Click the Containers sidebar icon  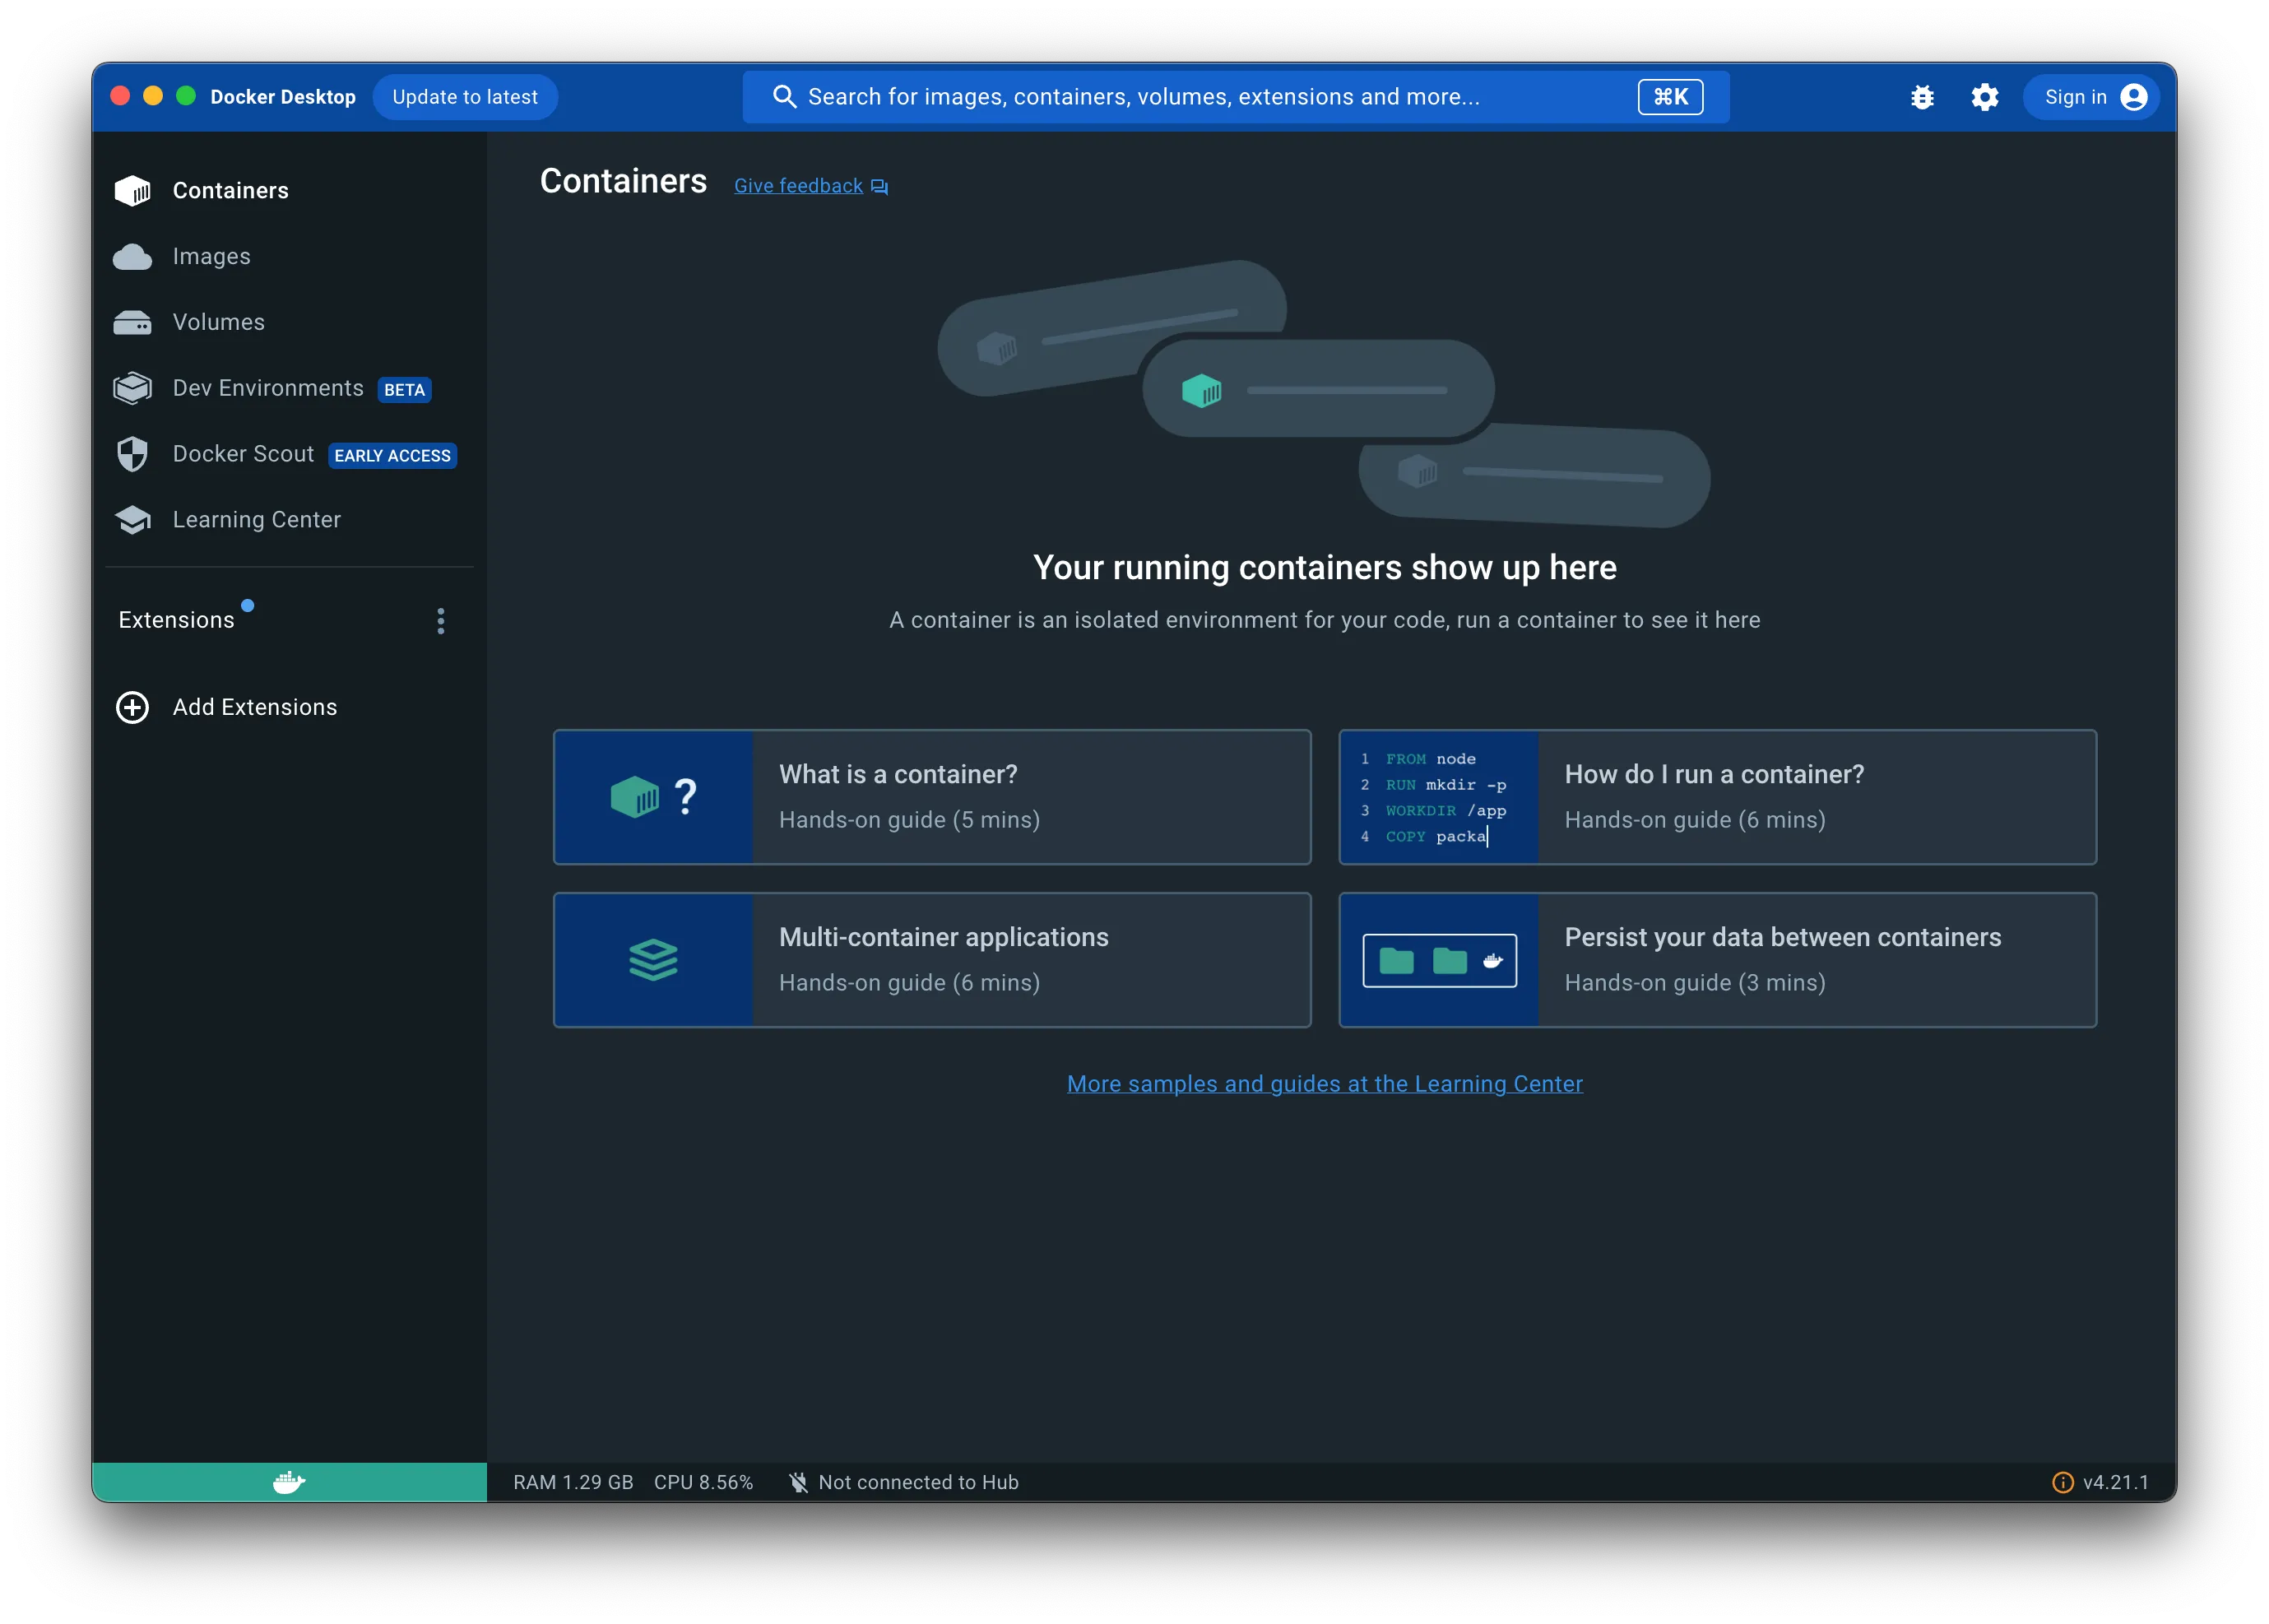[x=133, y=190]
